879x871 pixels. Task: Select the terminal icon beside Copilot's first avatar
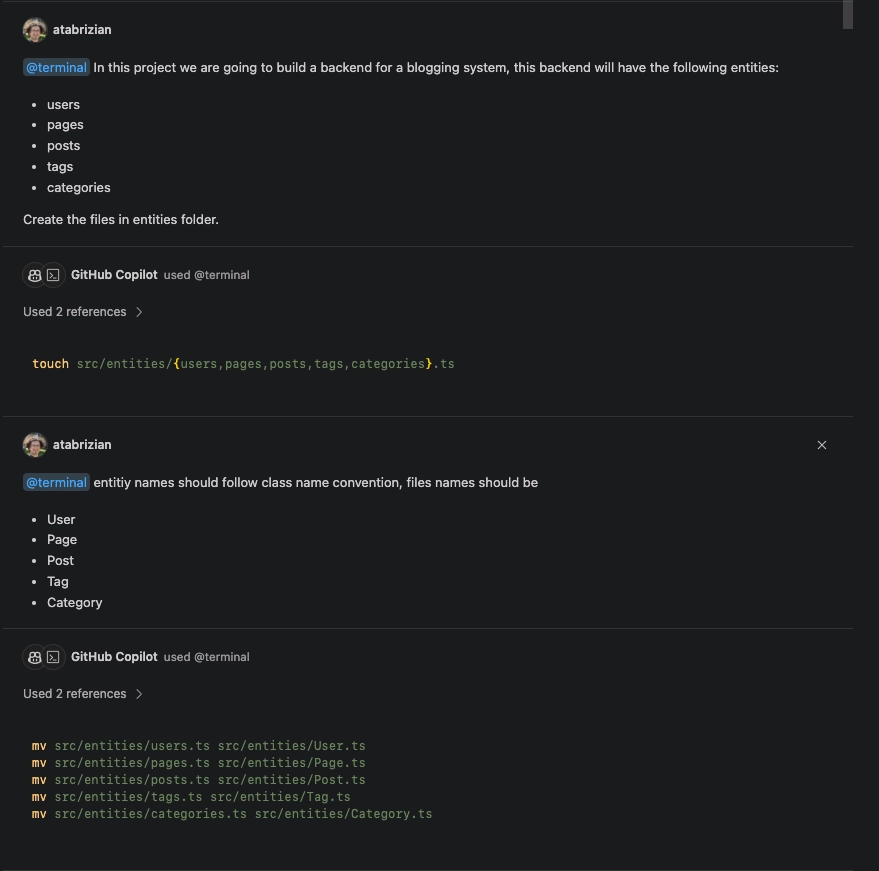53,274
